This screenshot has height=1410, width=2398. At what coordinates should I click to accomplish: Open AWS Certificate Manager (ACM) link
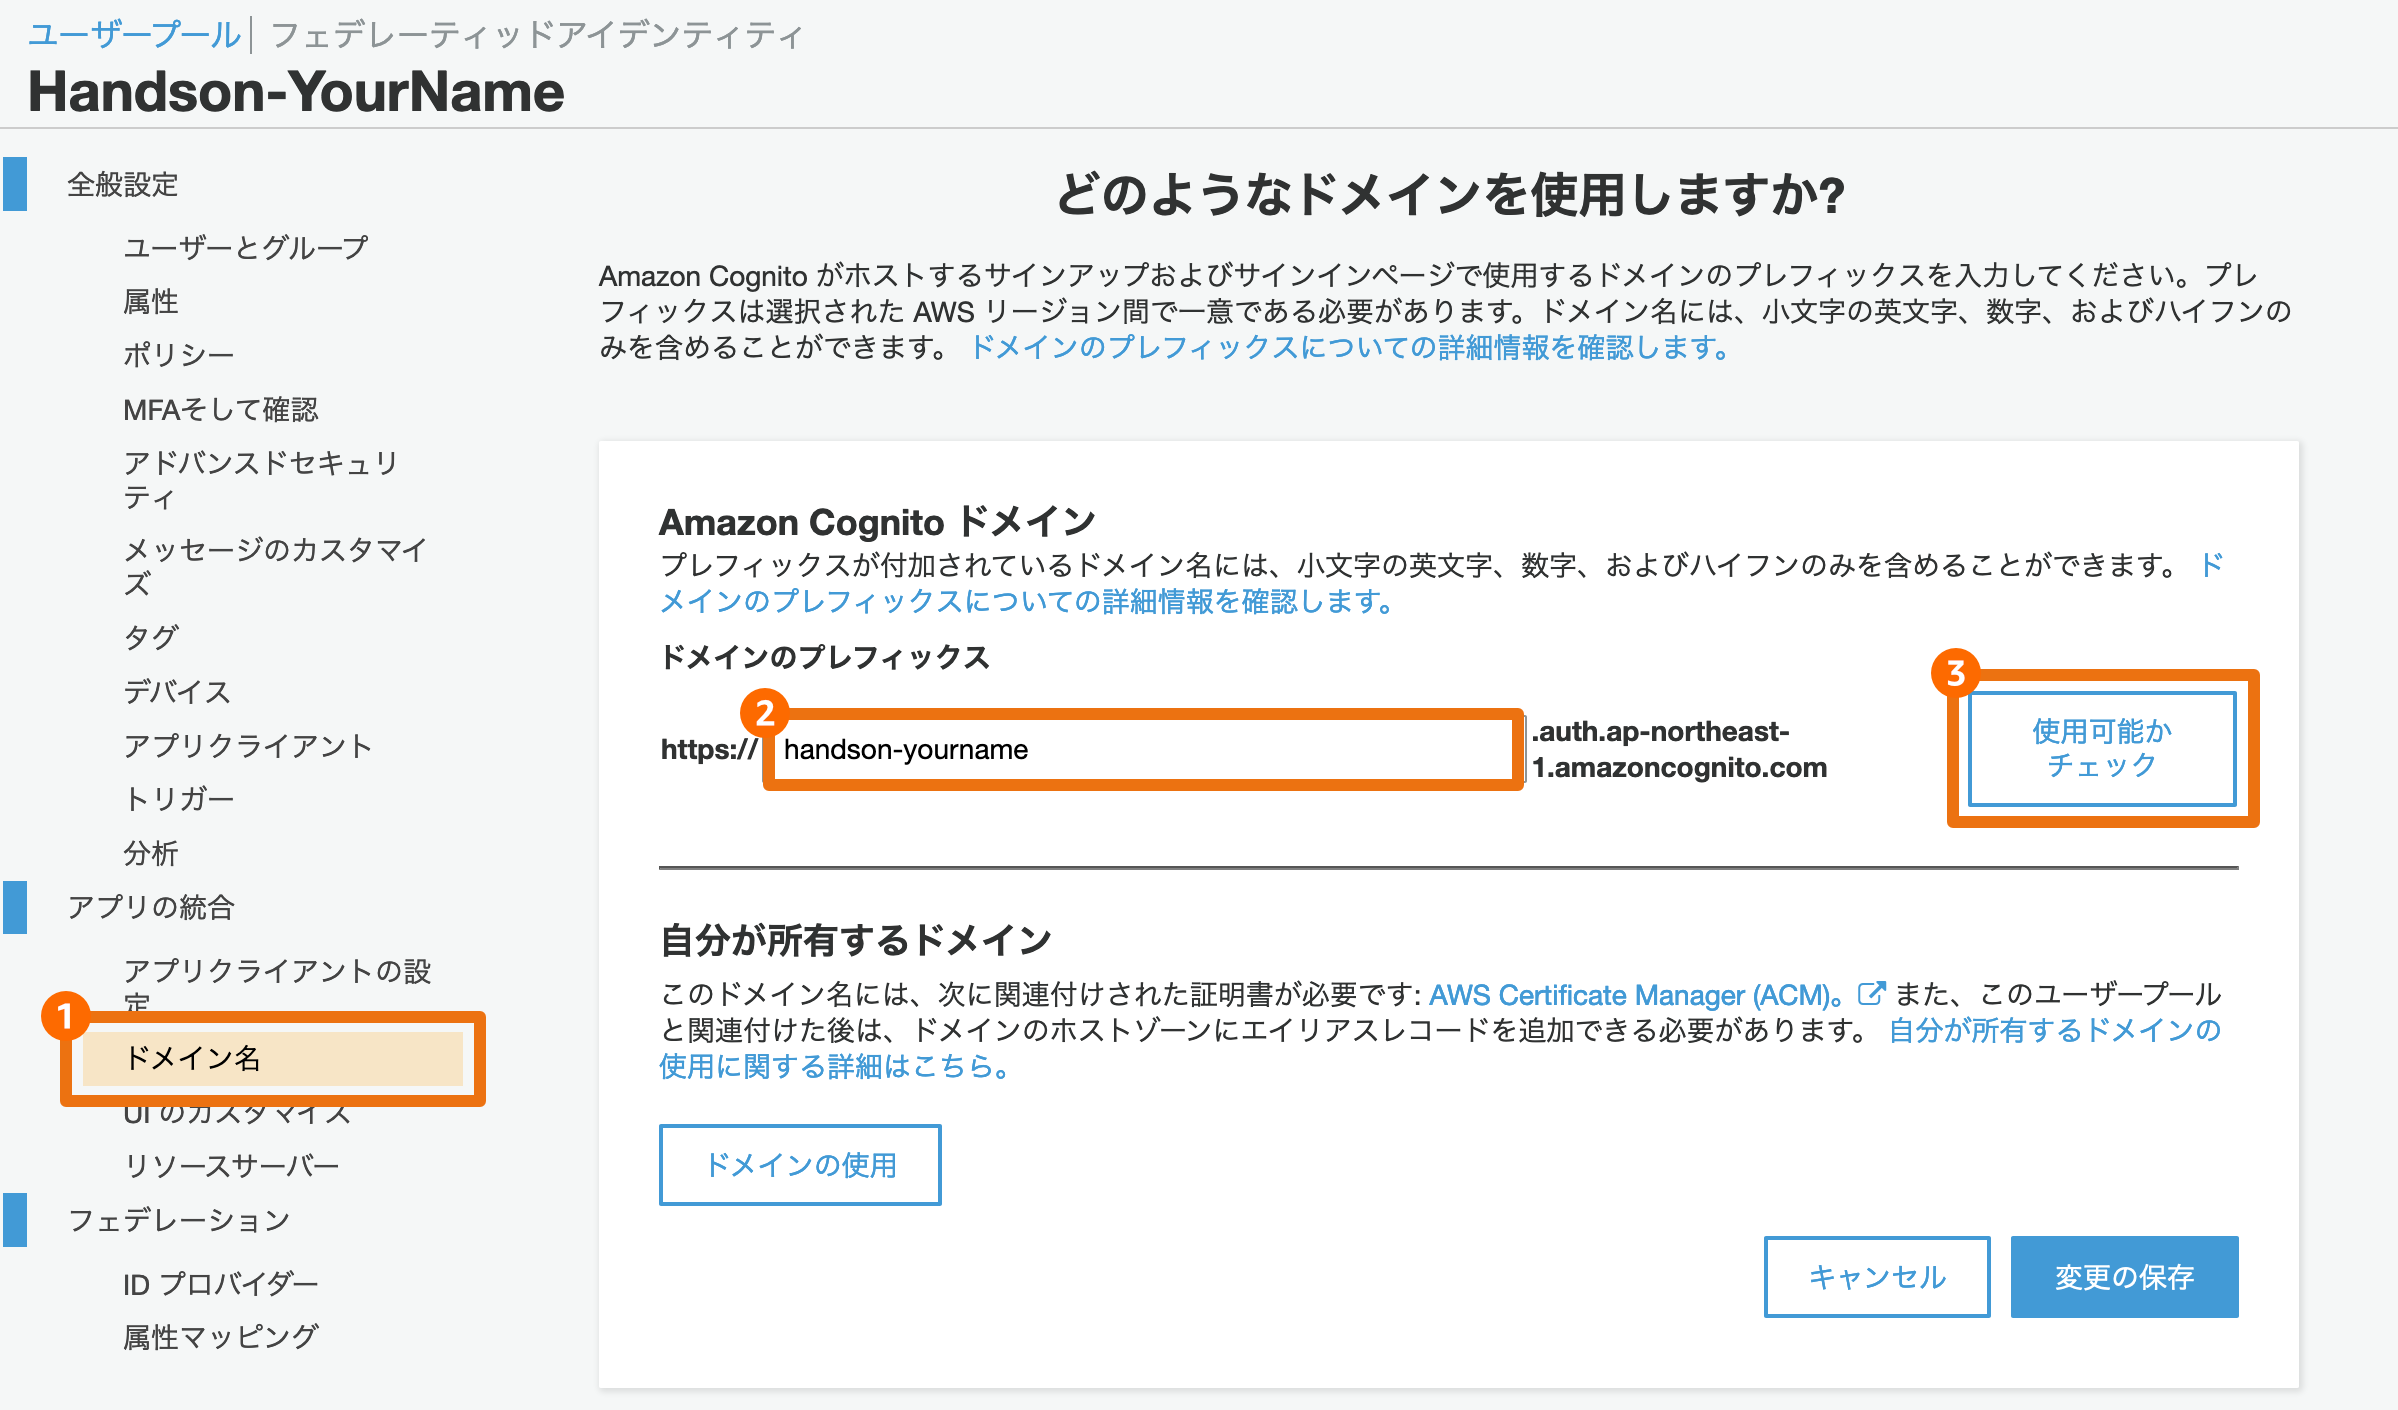[x=1636, y=995]
